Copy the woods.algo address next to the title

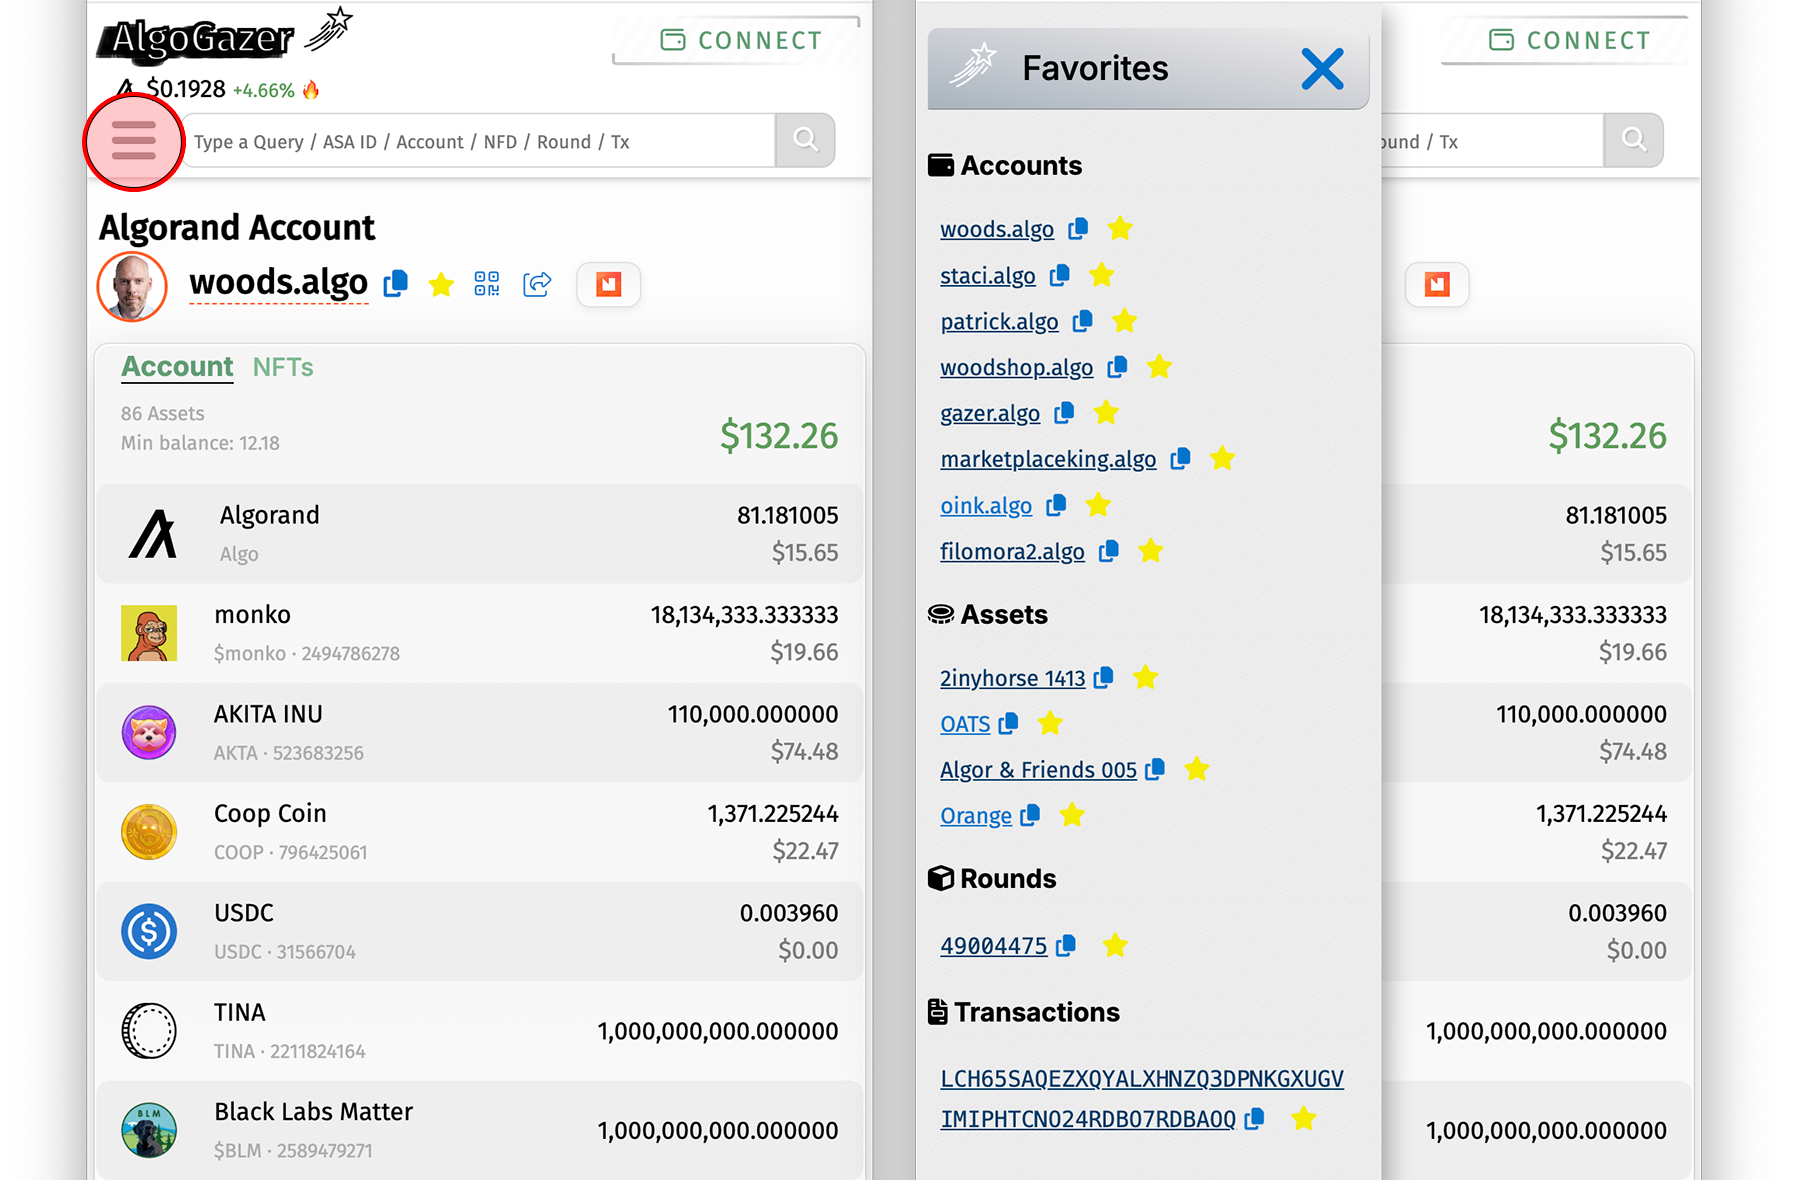point(396,284)
